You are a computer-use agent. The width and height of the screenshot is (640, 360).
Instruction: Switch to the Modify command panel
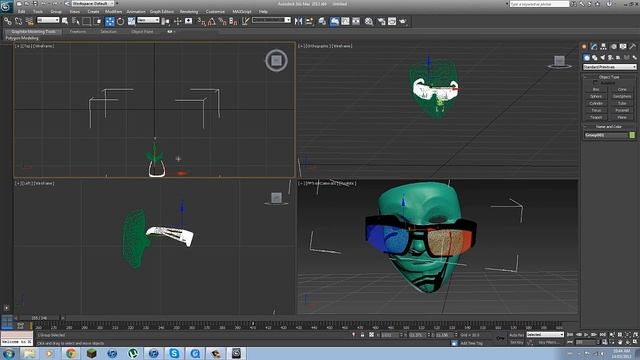click(594, 47)
